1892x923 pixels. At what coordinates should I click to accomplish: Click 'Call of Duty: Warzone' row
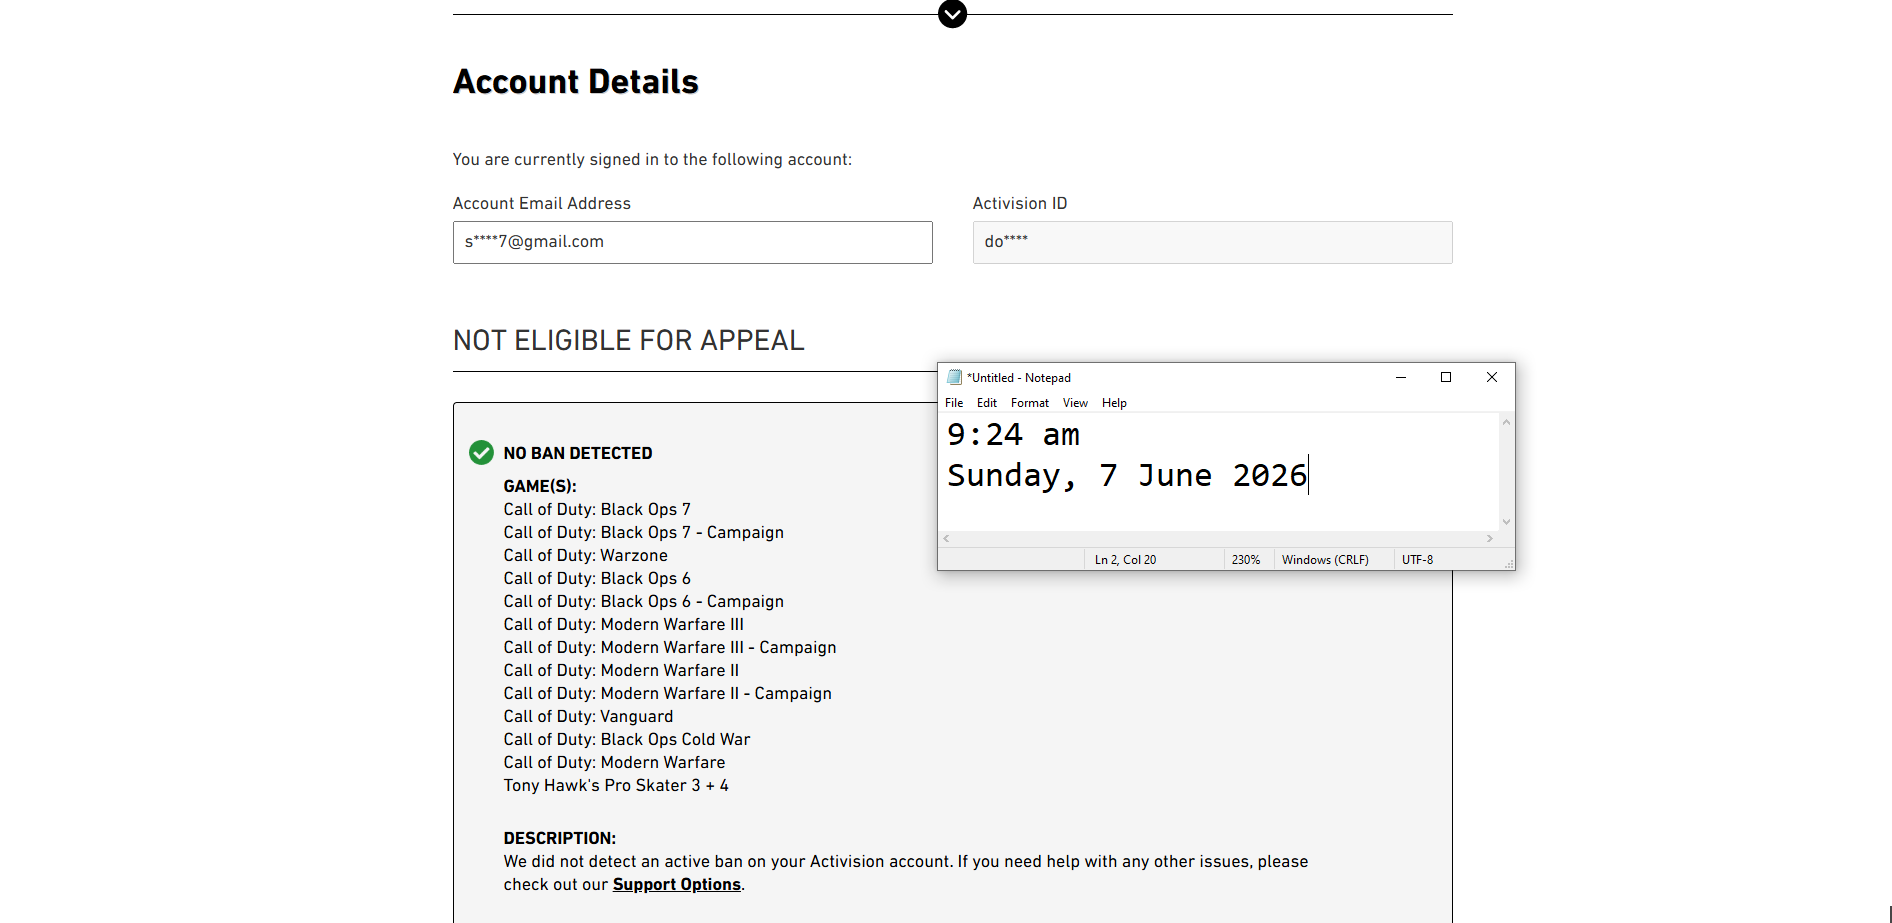tap(586, 555)
